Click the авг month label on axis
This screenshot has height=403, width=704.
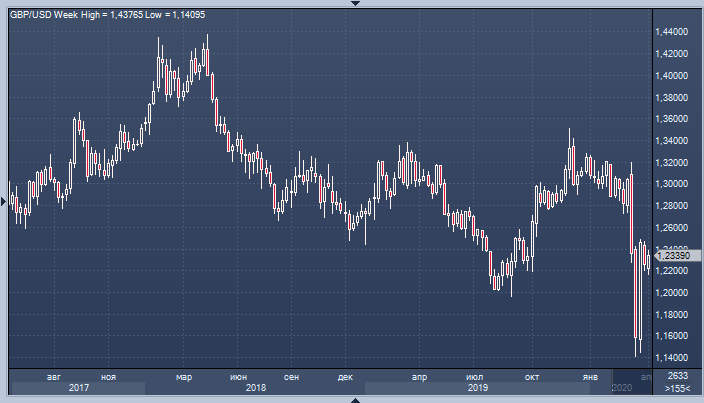click(x=55, y=376)
